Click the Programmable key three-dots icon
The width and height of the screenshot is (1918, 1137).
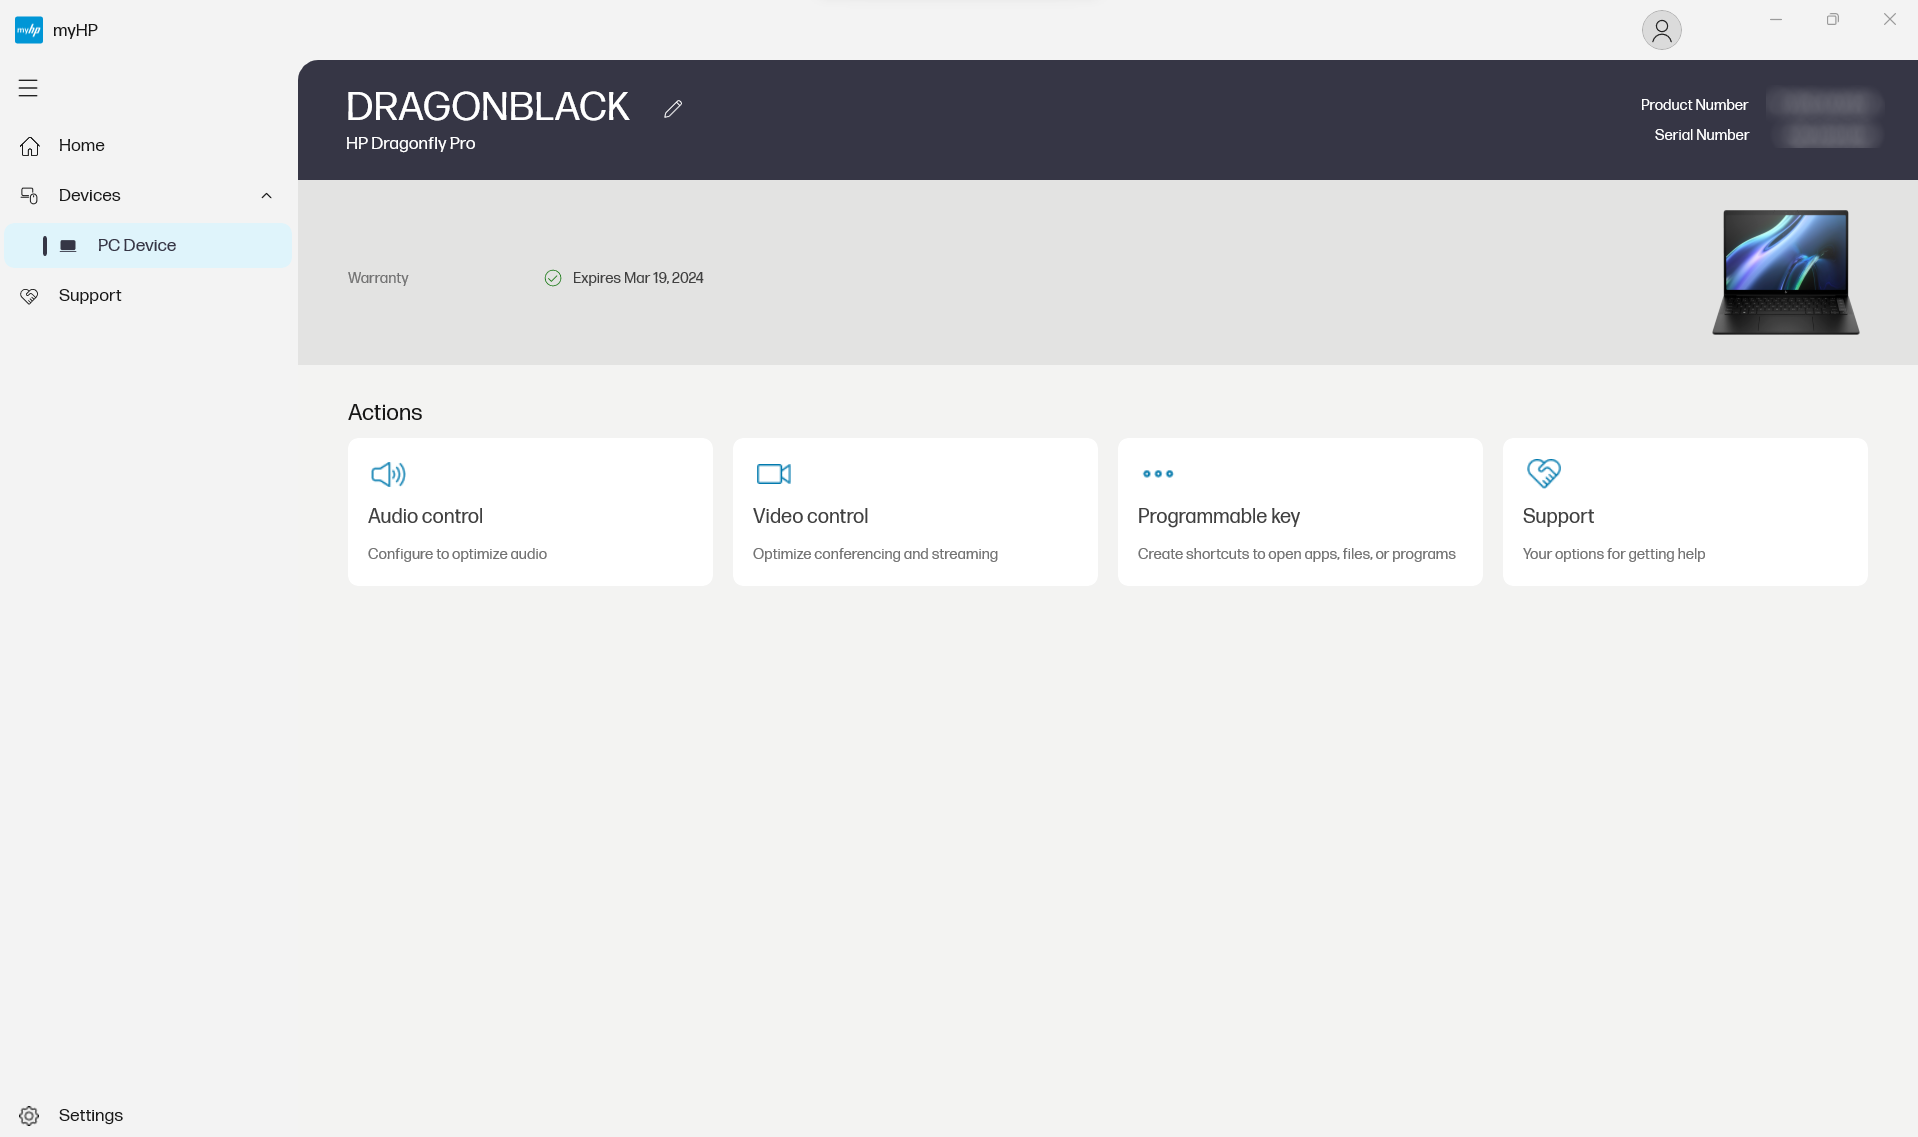point(1158,474)
